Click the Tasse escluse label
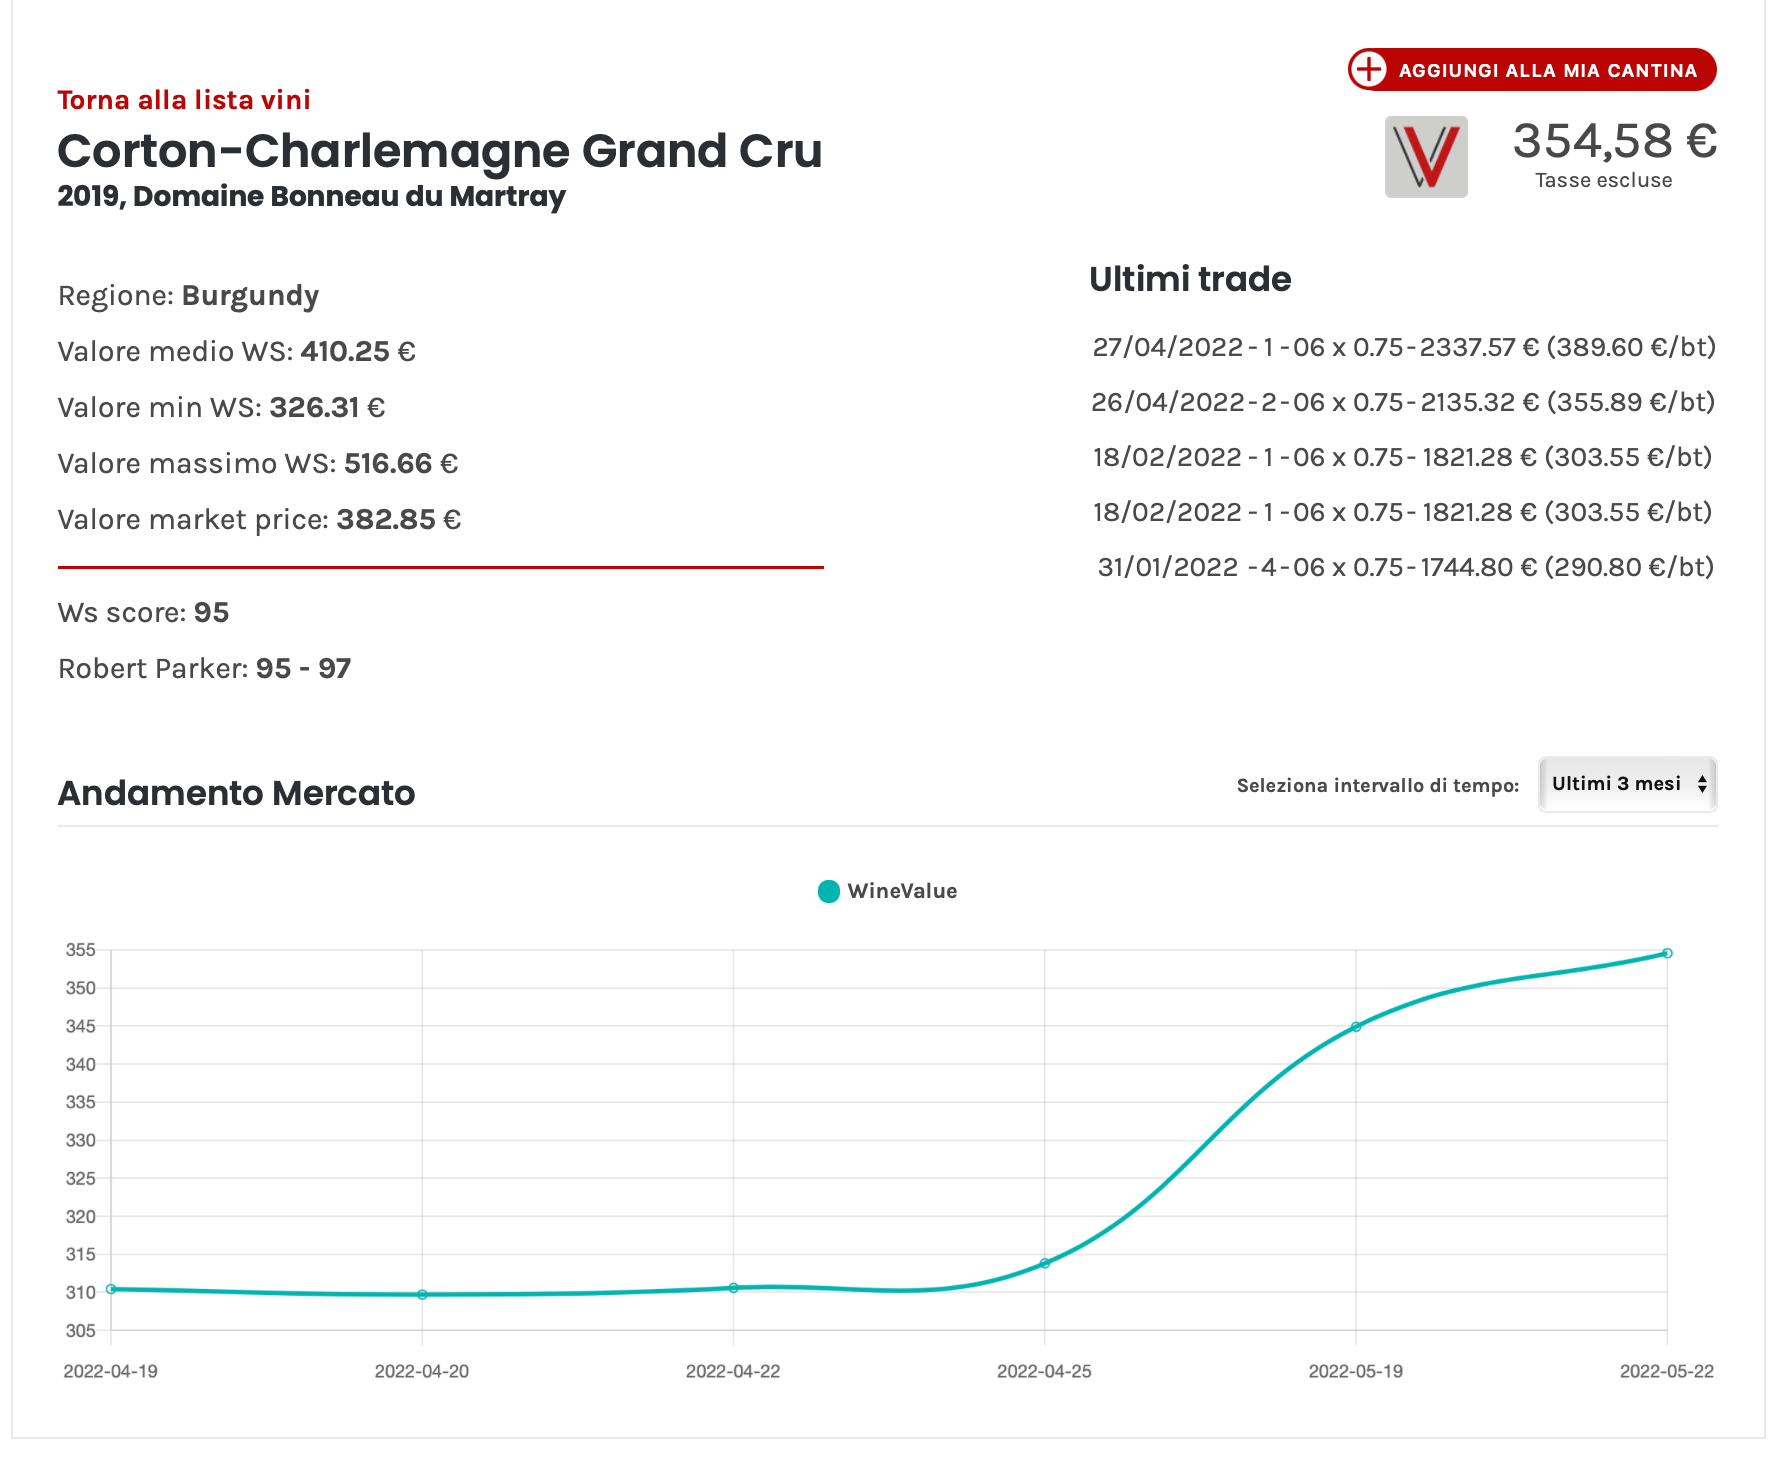The width and height of the screenshot is (1774, 1460). point(1604,181)
